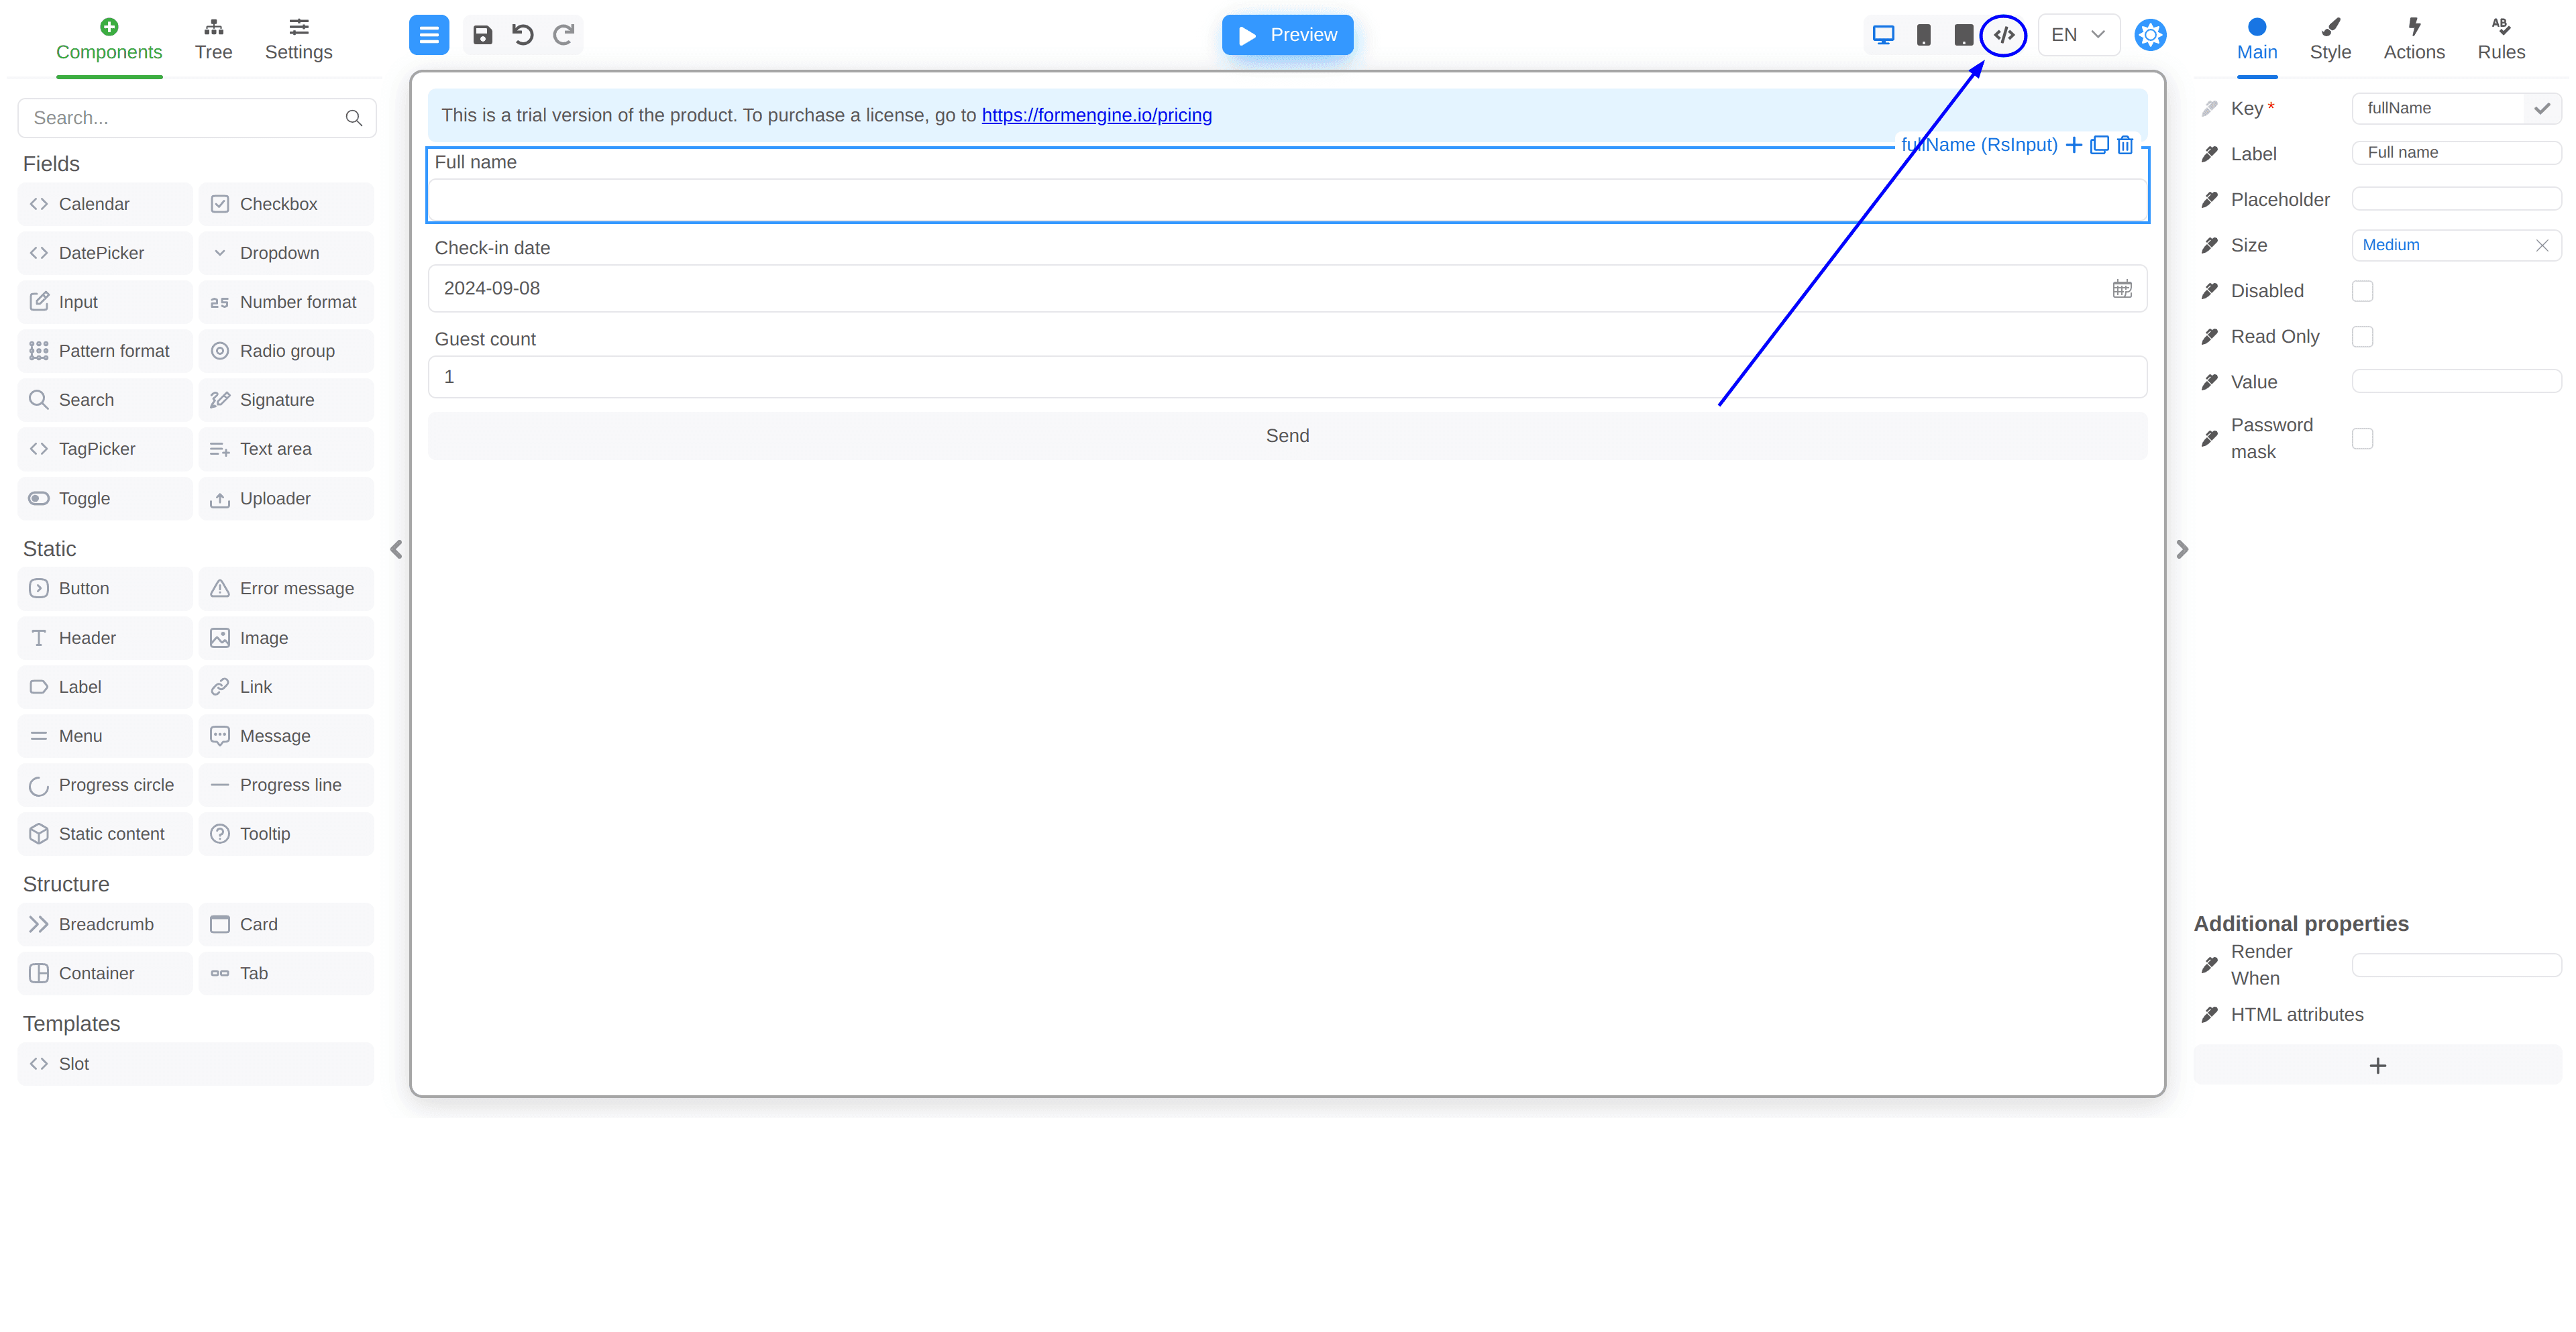The width and height of the screenshot is (2576, 1332).
Task: Open builder settings via the gear icon
Action: 2150,34
